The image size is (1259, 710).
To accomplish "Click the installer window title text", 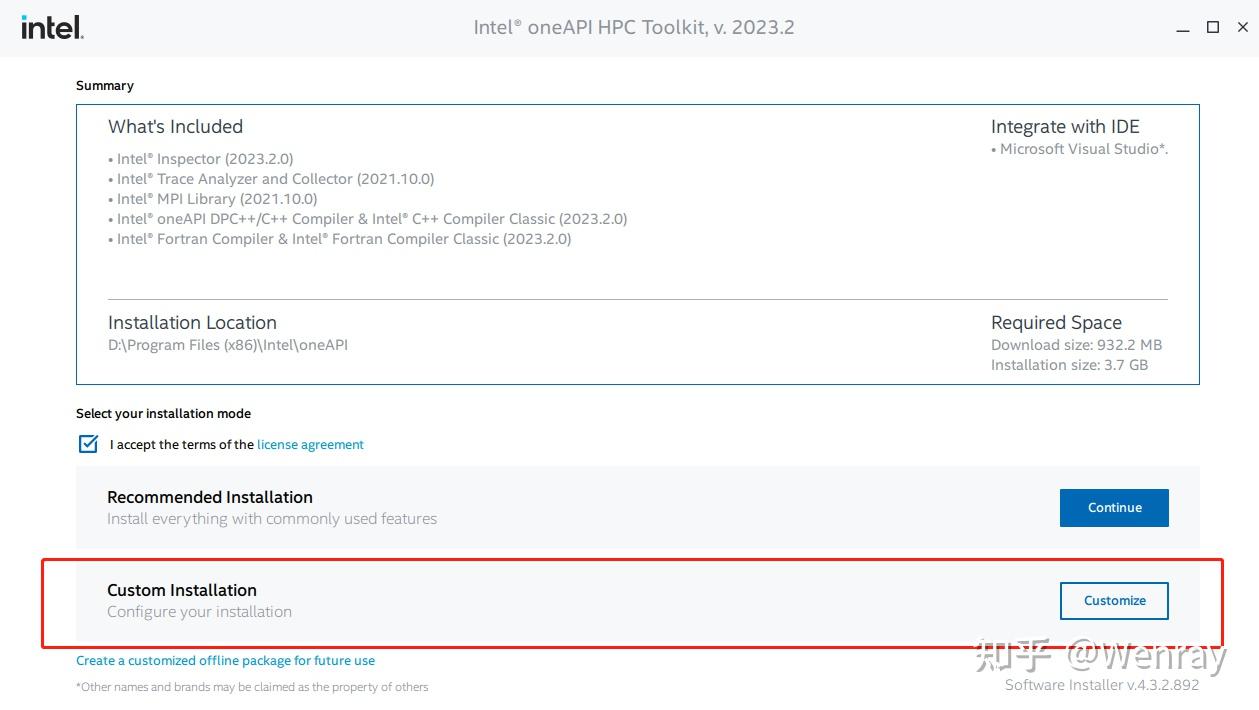I will pos(632,27).
